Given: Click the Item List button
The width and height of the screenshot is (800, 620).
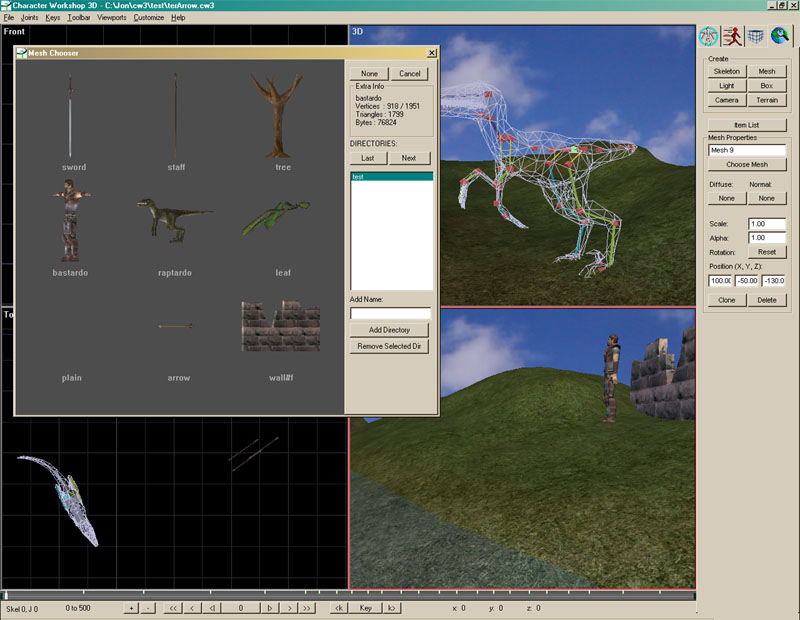Looking at the screenshot, I should coord(747,124).
